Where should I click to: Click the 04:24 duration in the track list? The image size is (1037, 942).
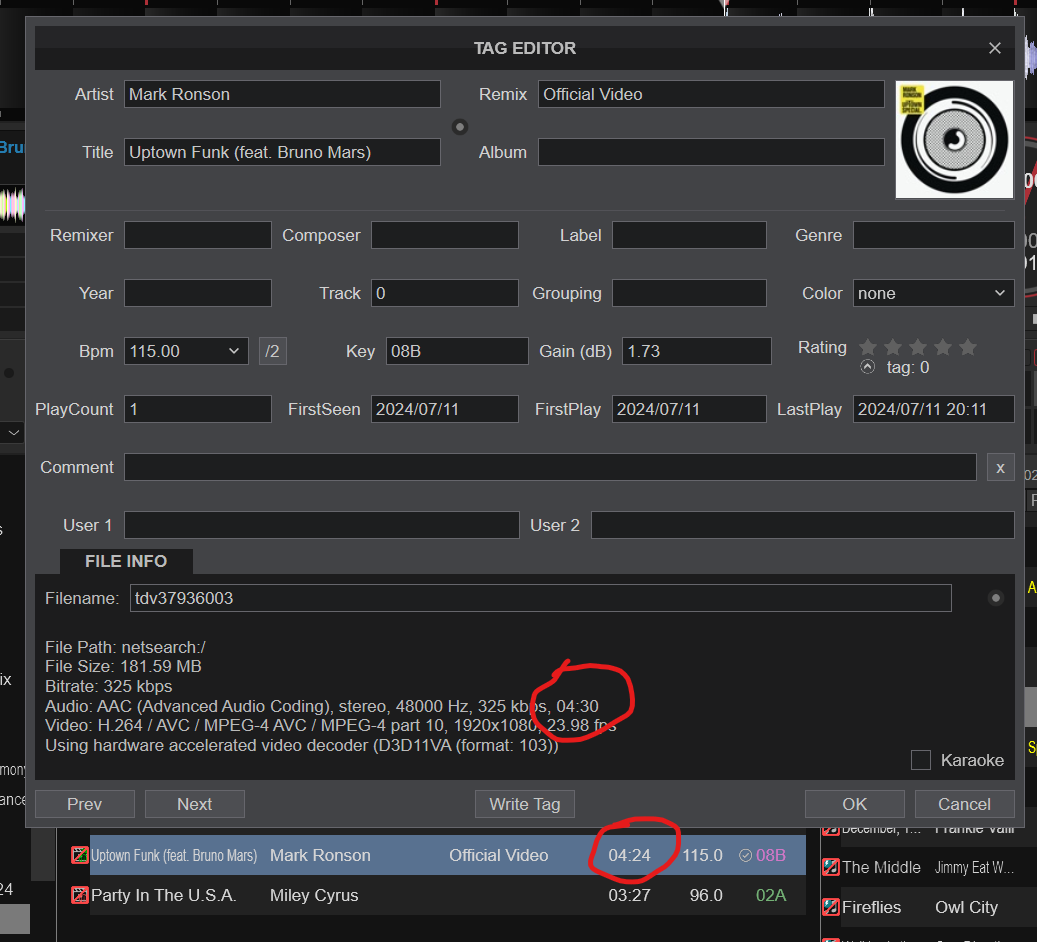(x=629, y=855)
